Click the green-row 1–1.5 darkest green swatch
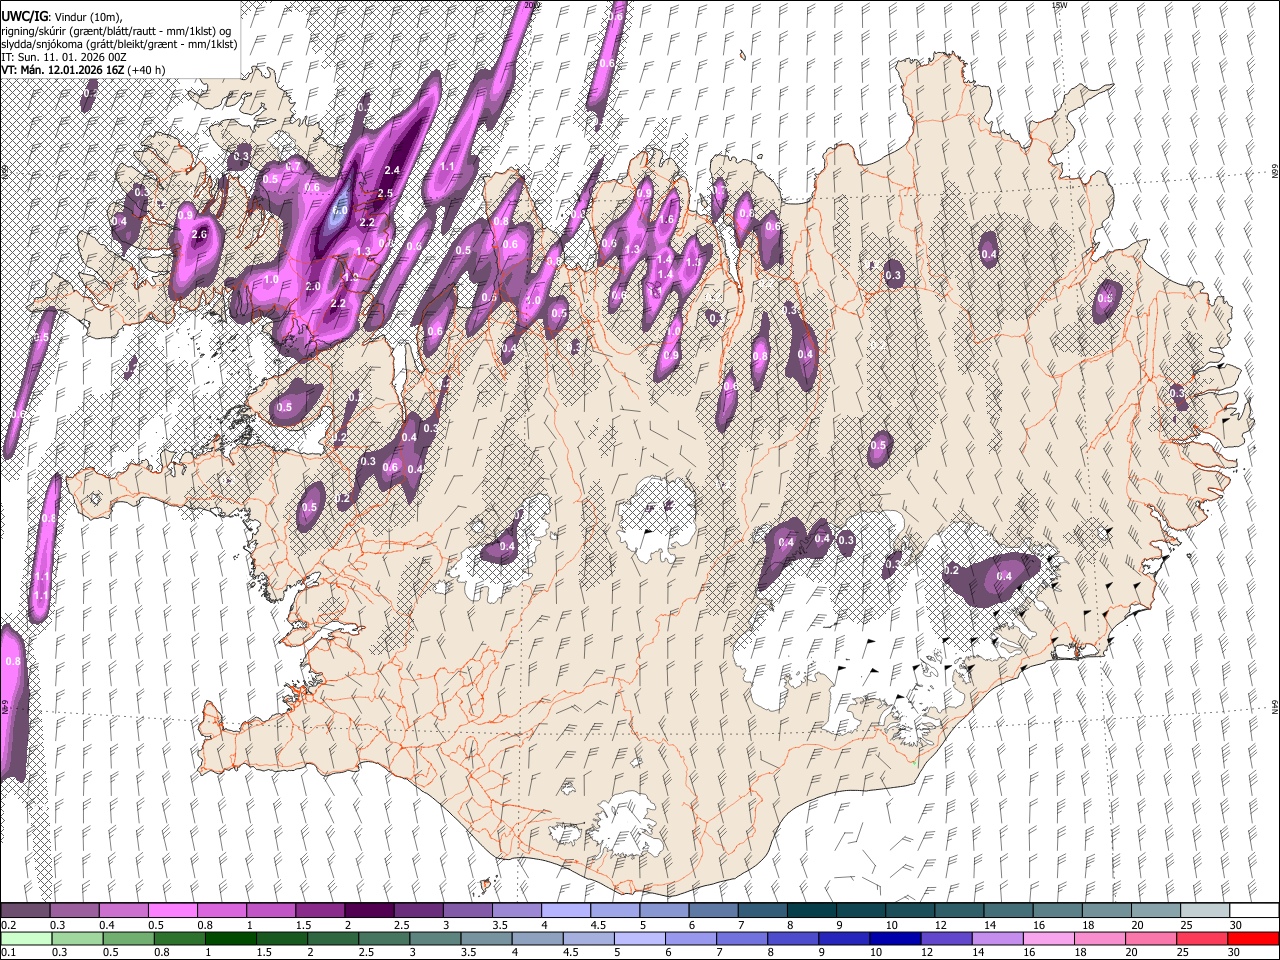This screenshot has height=960, width=1280. (x=231, y=939)
